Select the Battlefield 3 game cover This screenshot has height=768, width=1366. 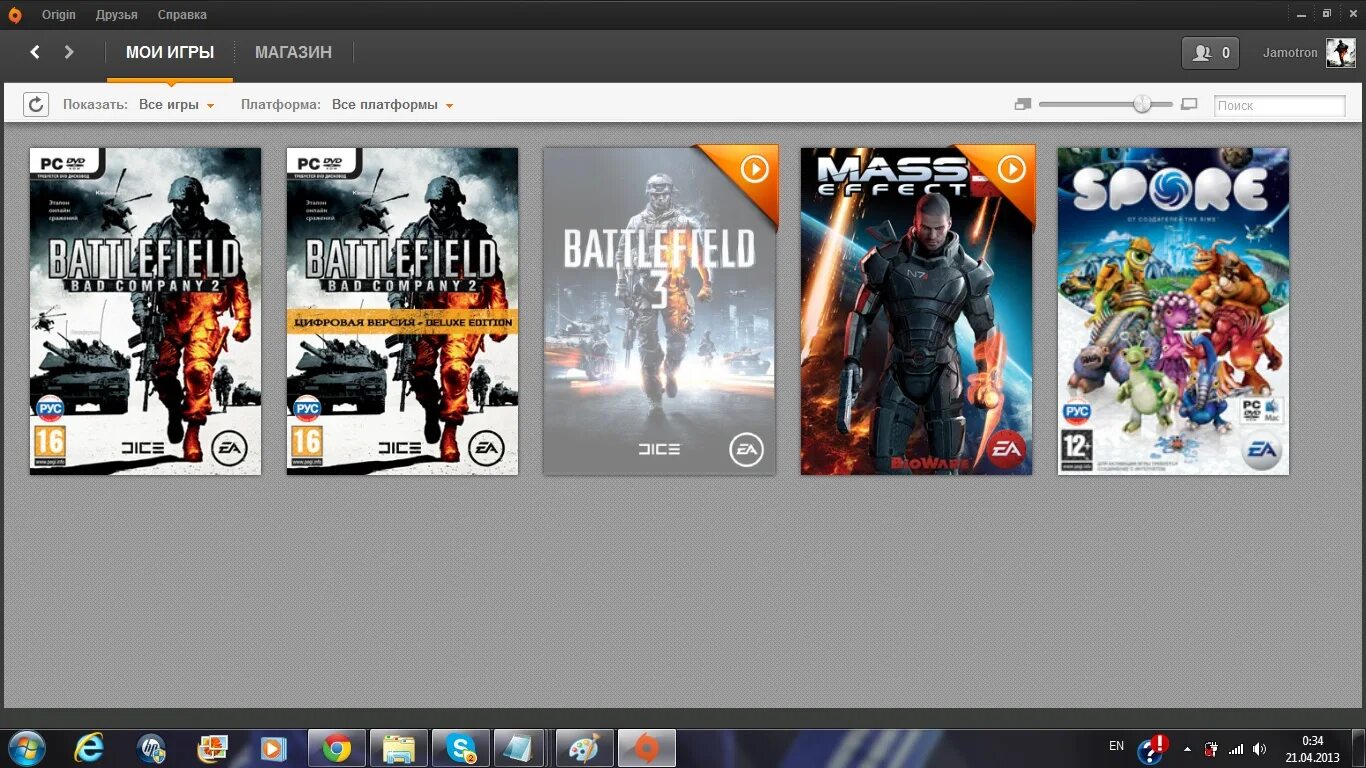659,311
